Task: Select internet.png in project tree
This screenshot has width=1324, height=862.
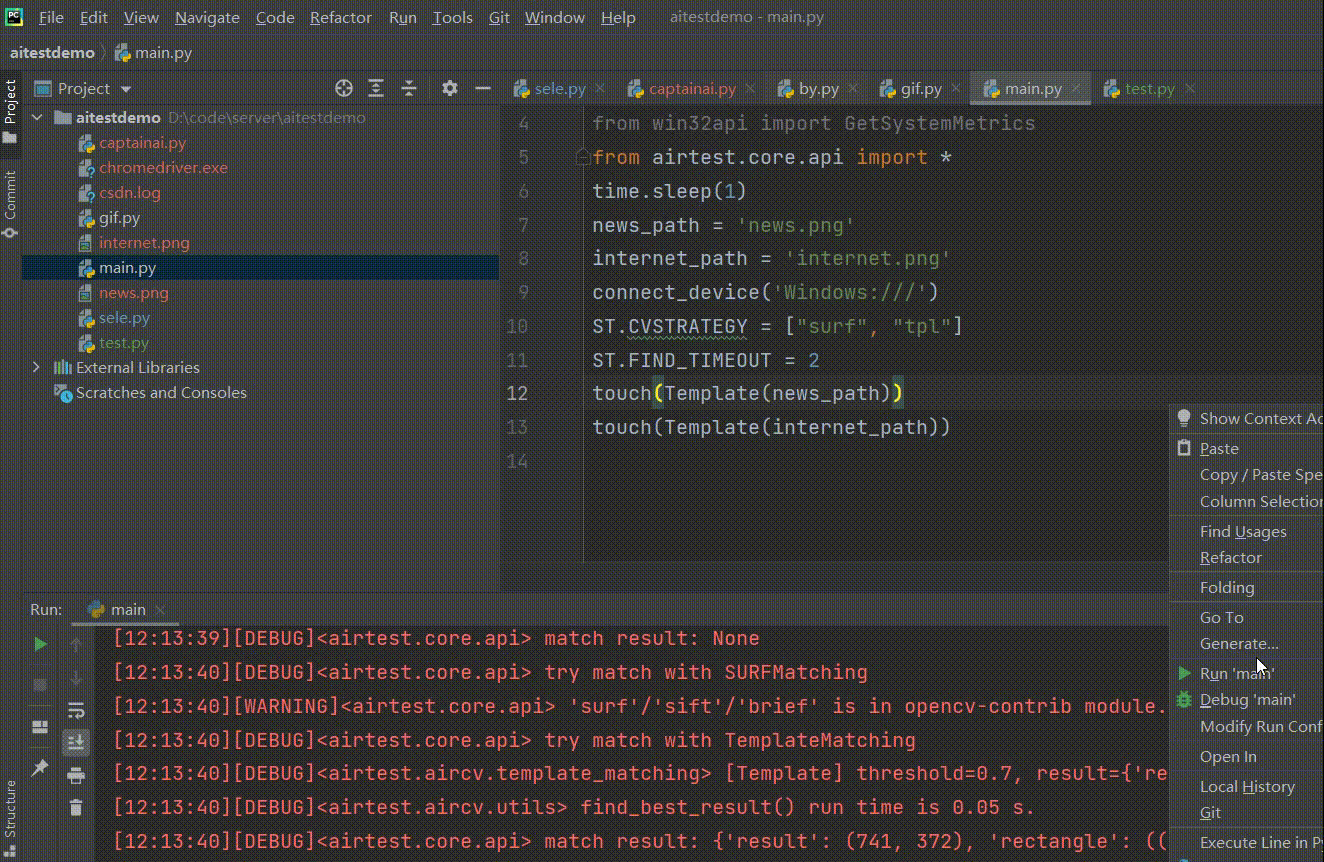Action: pyautogui.click(x=144, y=243)
